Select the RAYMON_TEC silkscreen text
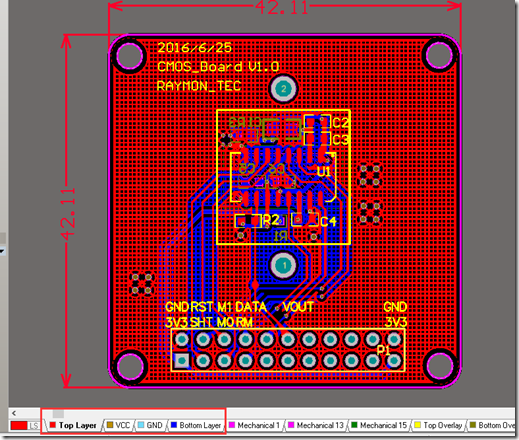519x440 pixels. tap(199, 86)
